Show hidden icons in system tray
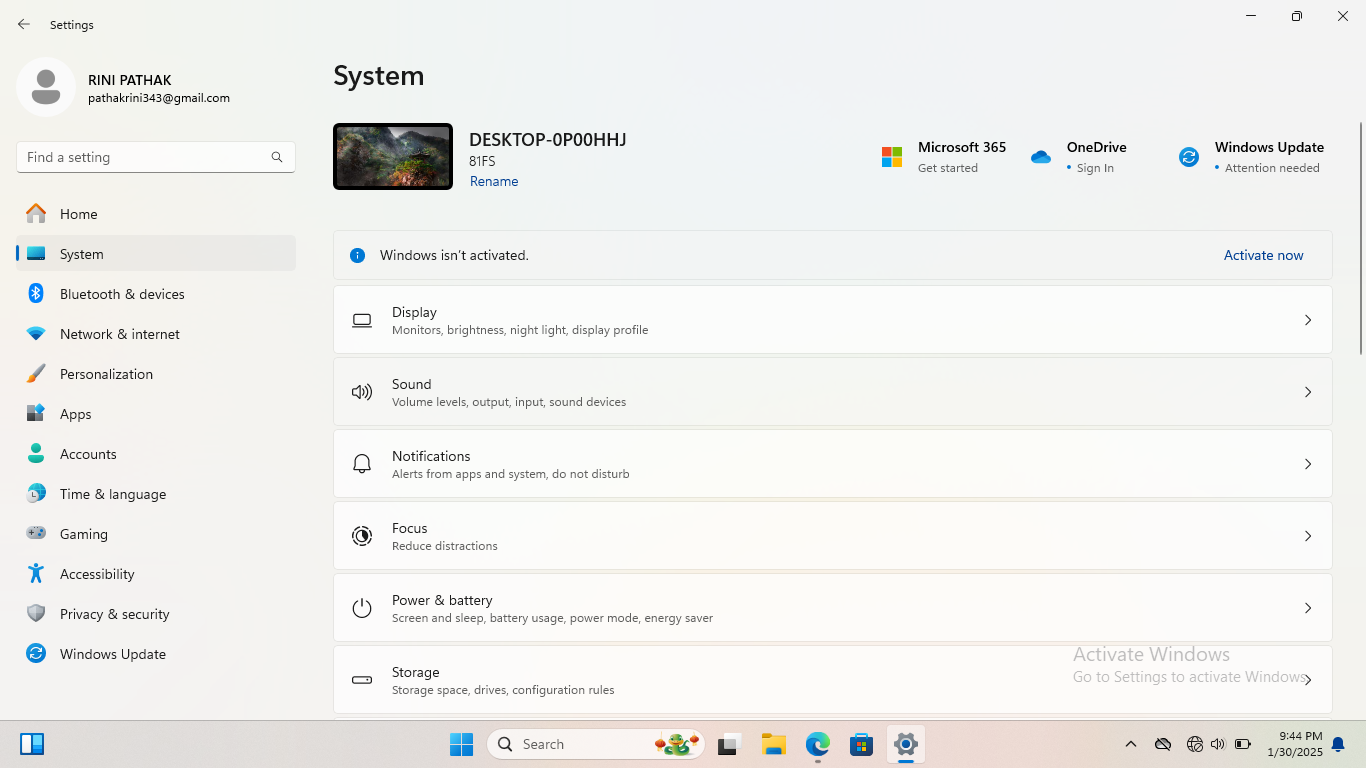Screen dimensions: 1366x768 point(1131,744)
